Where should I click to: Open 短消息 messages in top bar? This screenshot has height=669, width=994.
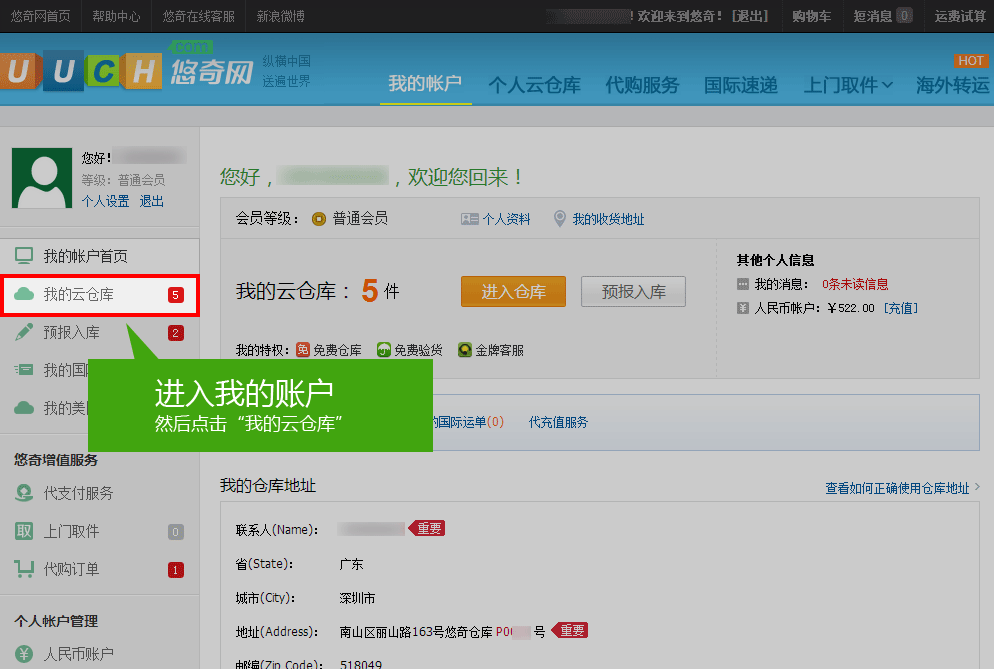tap(872, 16)
